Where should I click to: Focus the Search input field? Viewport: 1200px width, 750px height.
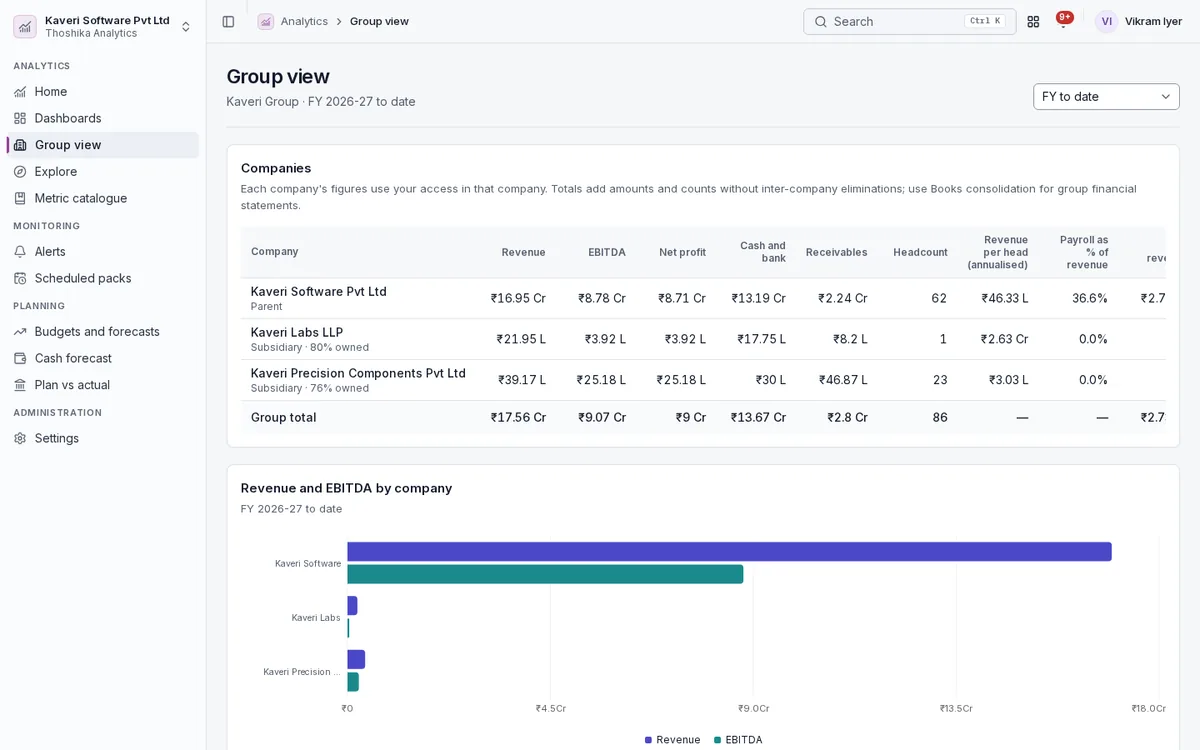(x=910, y=21)
